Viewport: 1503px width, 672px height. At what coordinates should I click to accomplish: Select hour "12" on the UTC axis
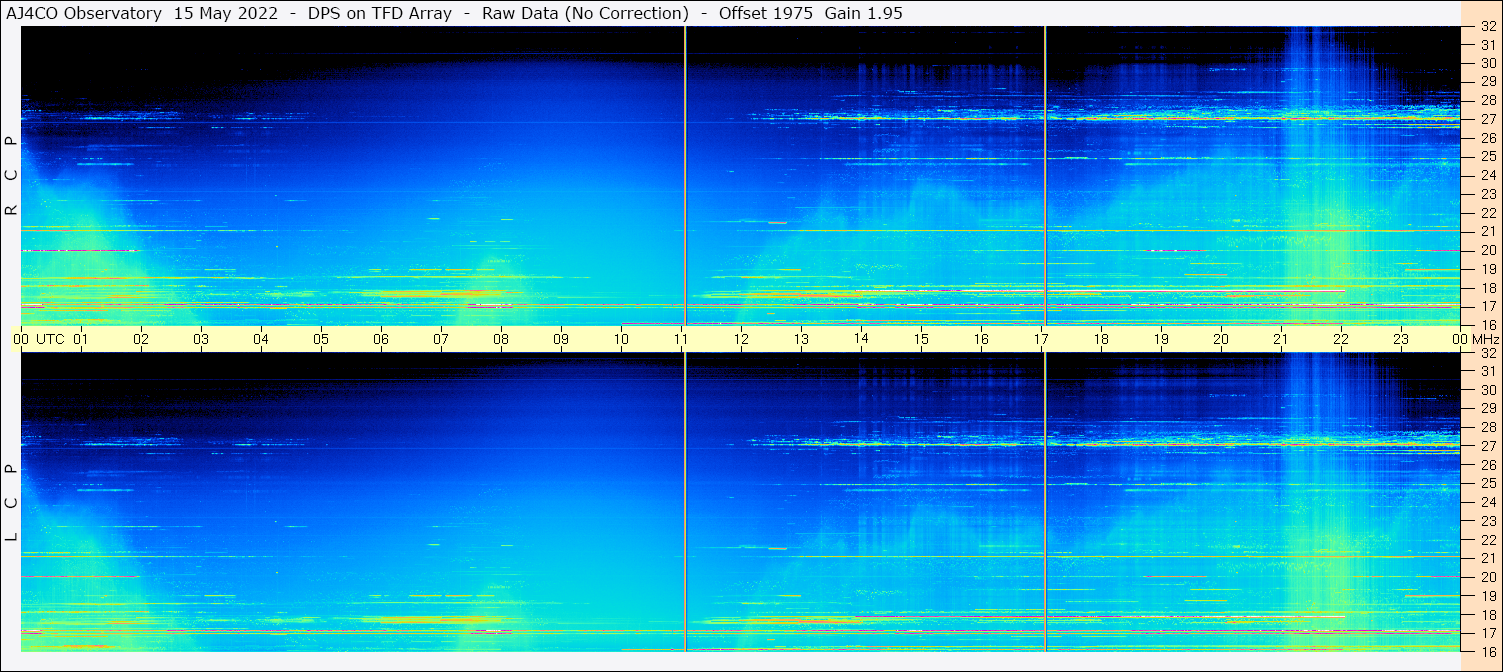[x=741, y=339]
